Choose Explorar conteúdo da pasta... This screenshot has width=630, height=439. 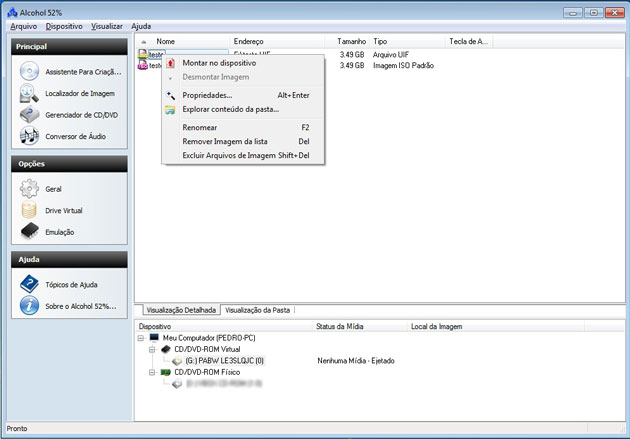pyautogui.click(x=243, y=109)
